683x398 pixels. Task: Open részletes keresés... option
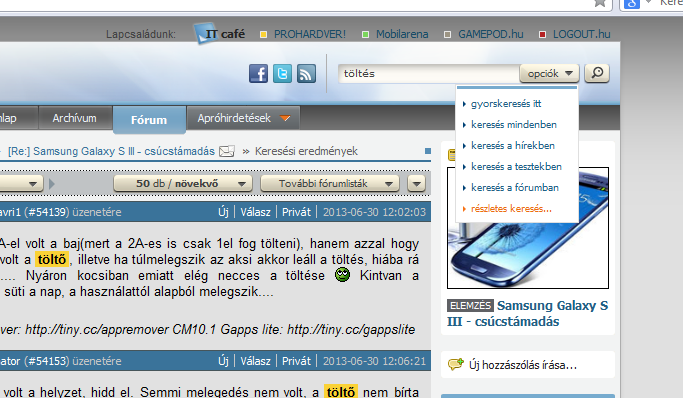click(x=511, y=209)
